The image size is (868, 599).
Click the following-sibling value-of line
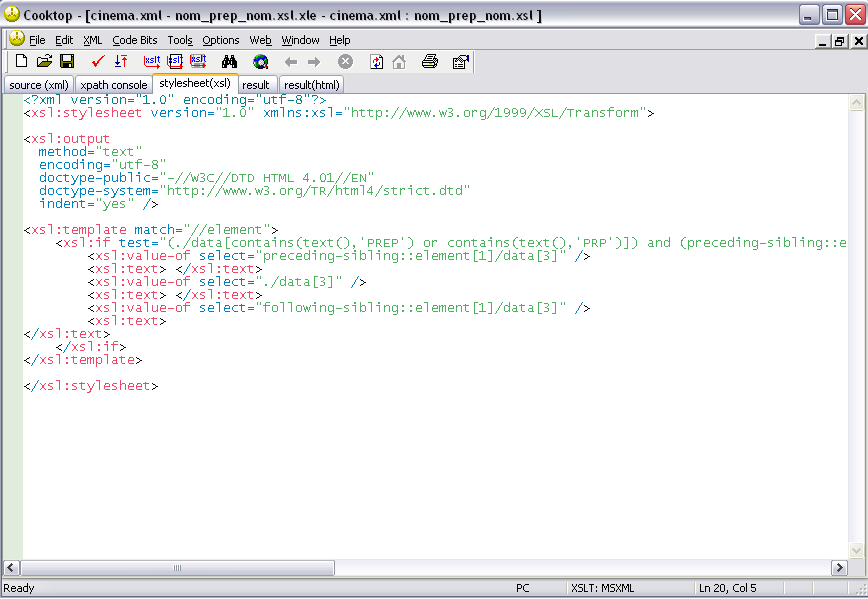pyautogui.click(x=339, y=308)
